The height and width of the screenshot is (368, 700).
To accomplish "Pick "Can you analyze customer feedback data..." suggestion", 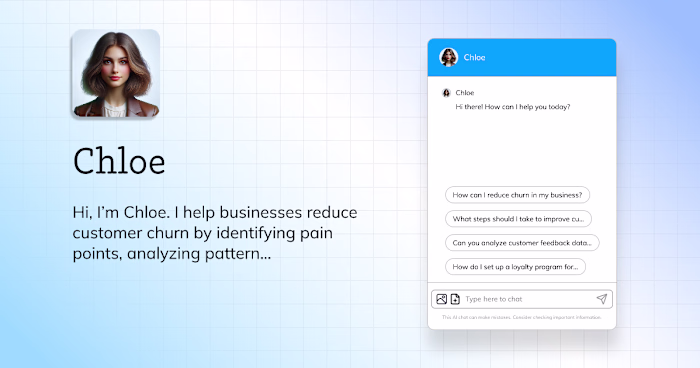I will [x=522, y=243].
